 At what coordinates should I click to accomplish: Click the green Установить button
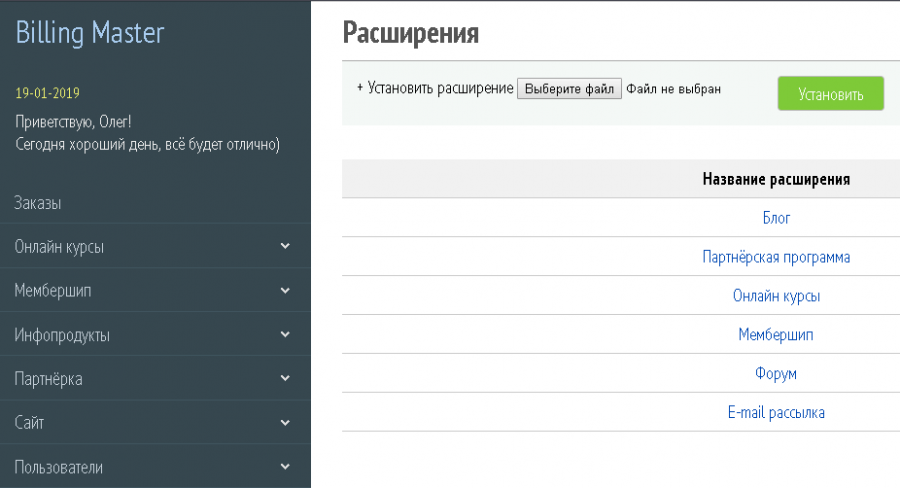pos(830,94)
